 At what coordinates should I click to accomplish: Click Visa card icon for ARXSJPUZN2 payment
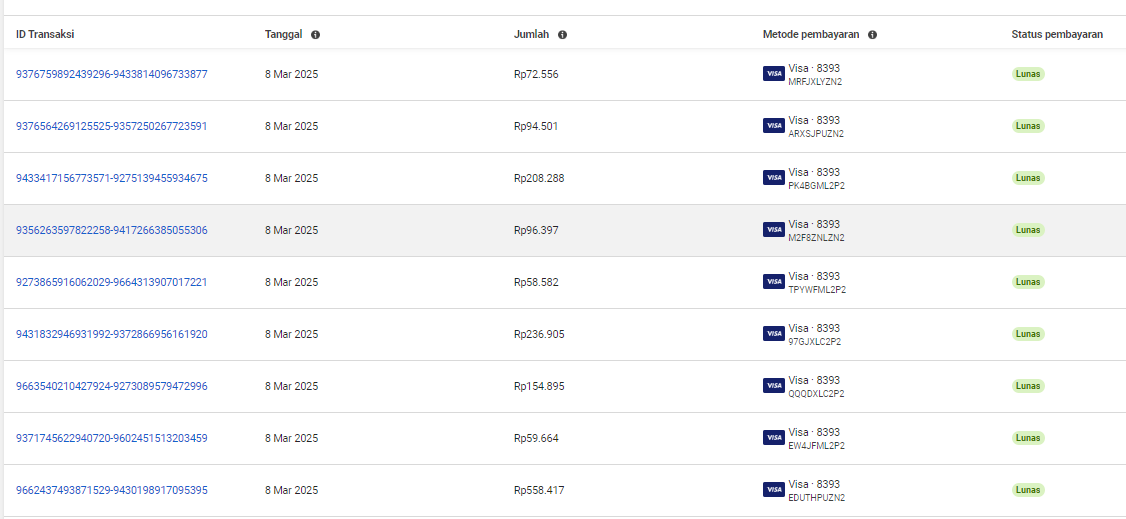pos(773,126)
